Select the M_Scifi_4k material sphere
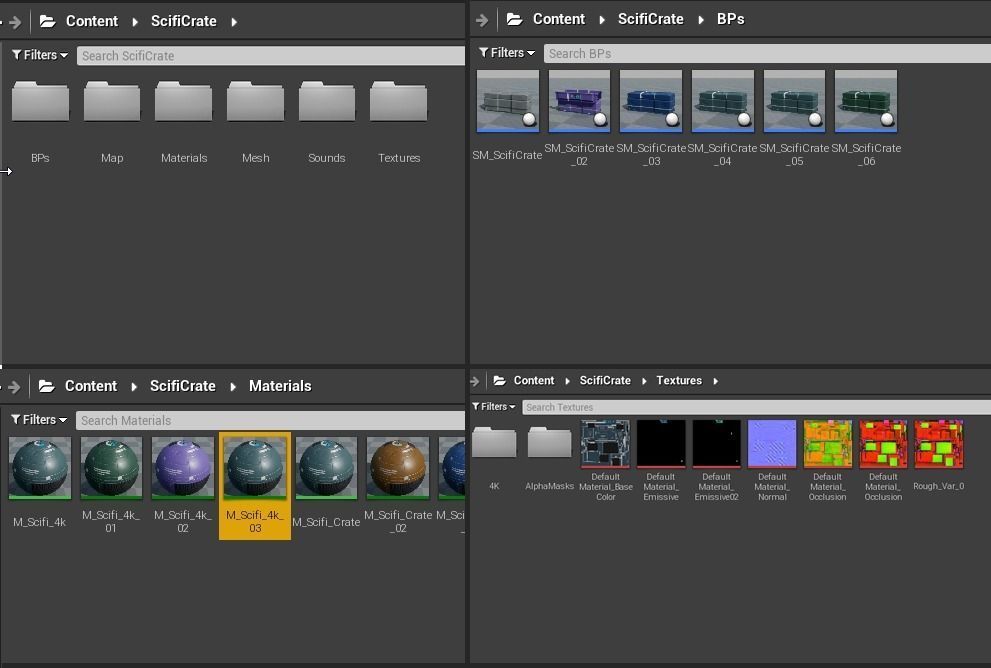The height and width of the screenshot is (668, 991). coord(40,468)
